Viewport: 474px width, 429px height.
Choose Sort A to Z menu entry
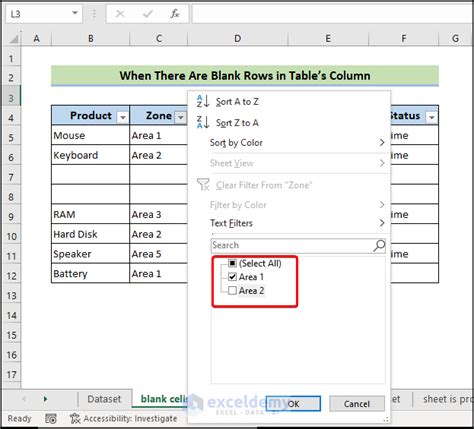[x=289, y=101]
